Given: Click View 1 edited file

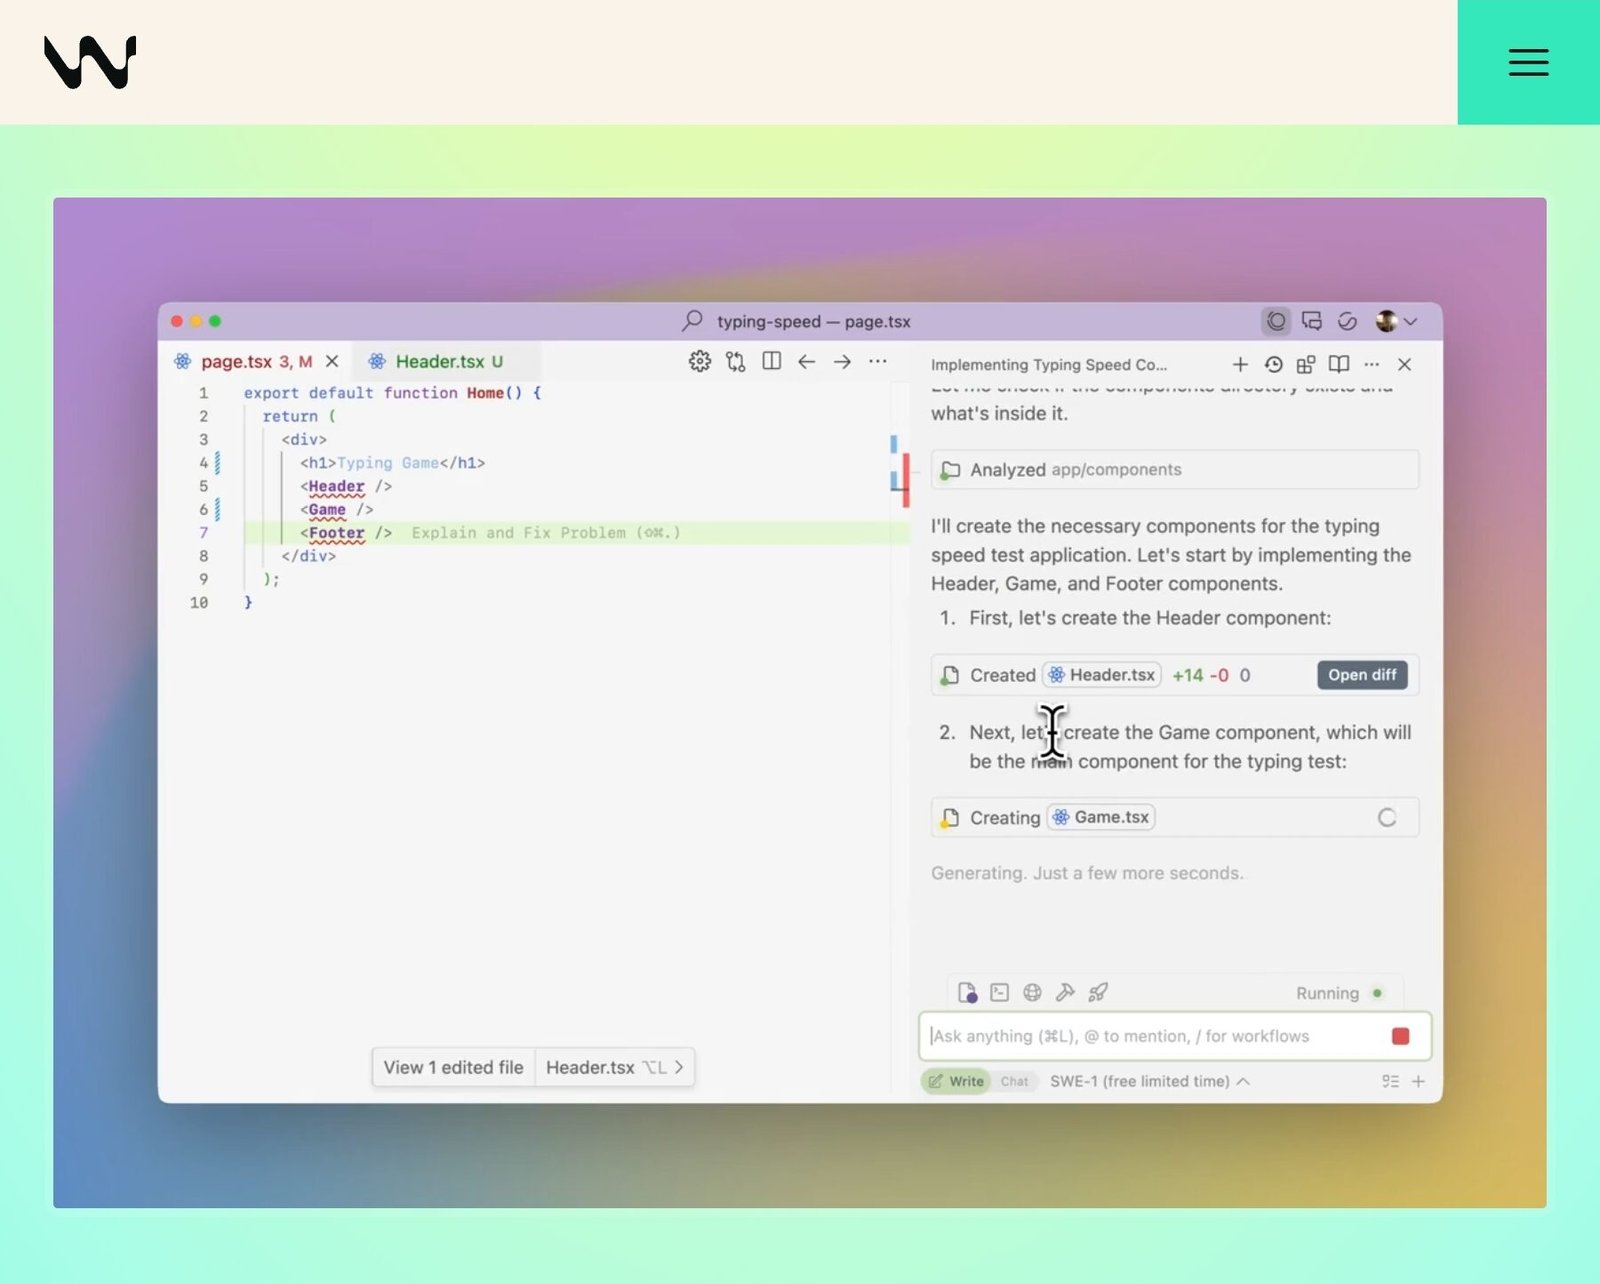Looking at the screenshot, I should [452, 1067].
